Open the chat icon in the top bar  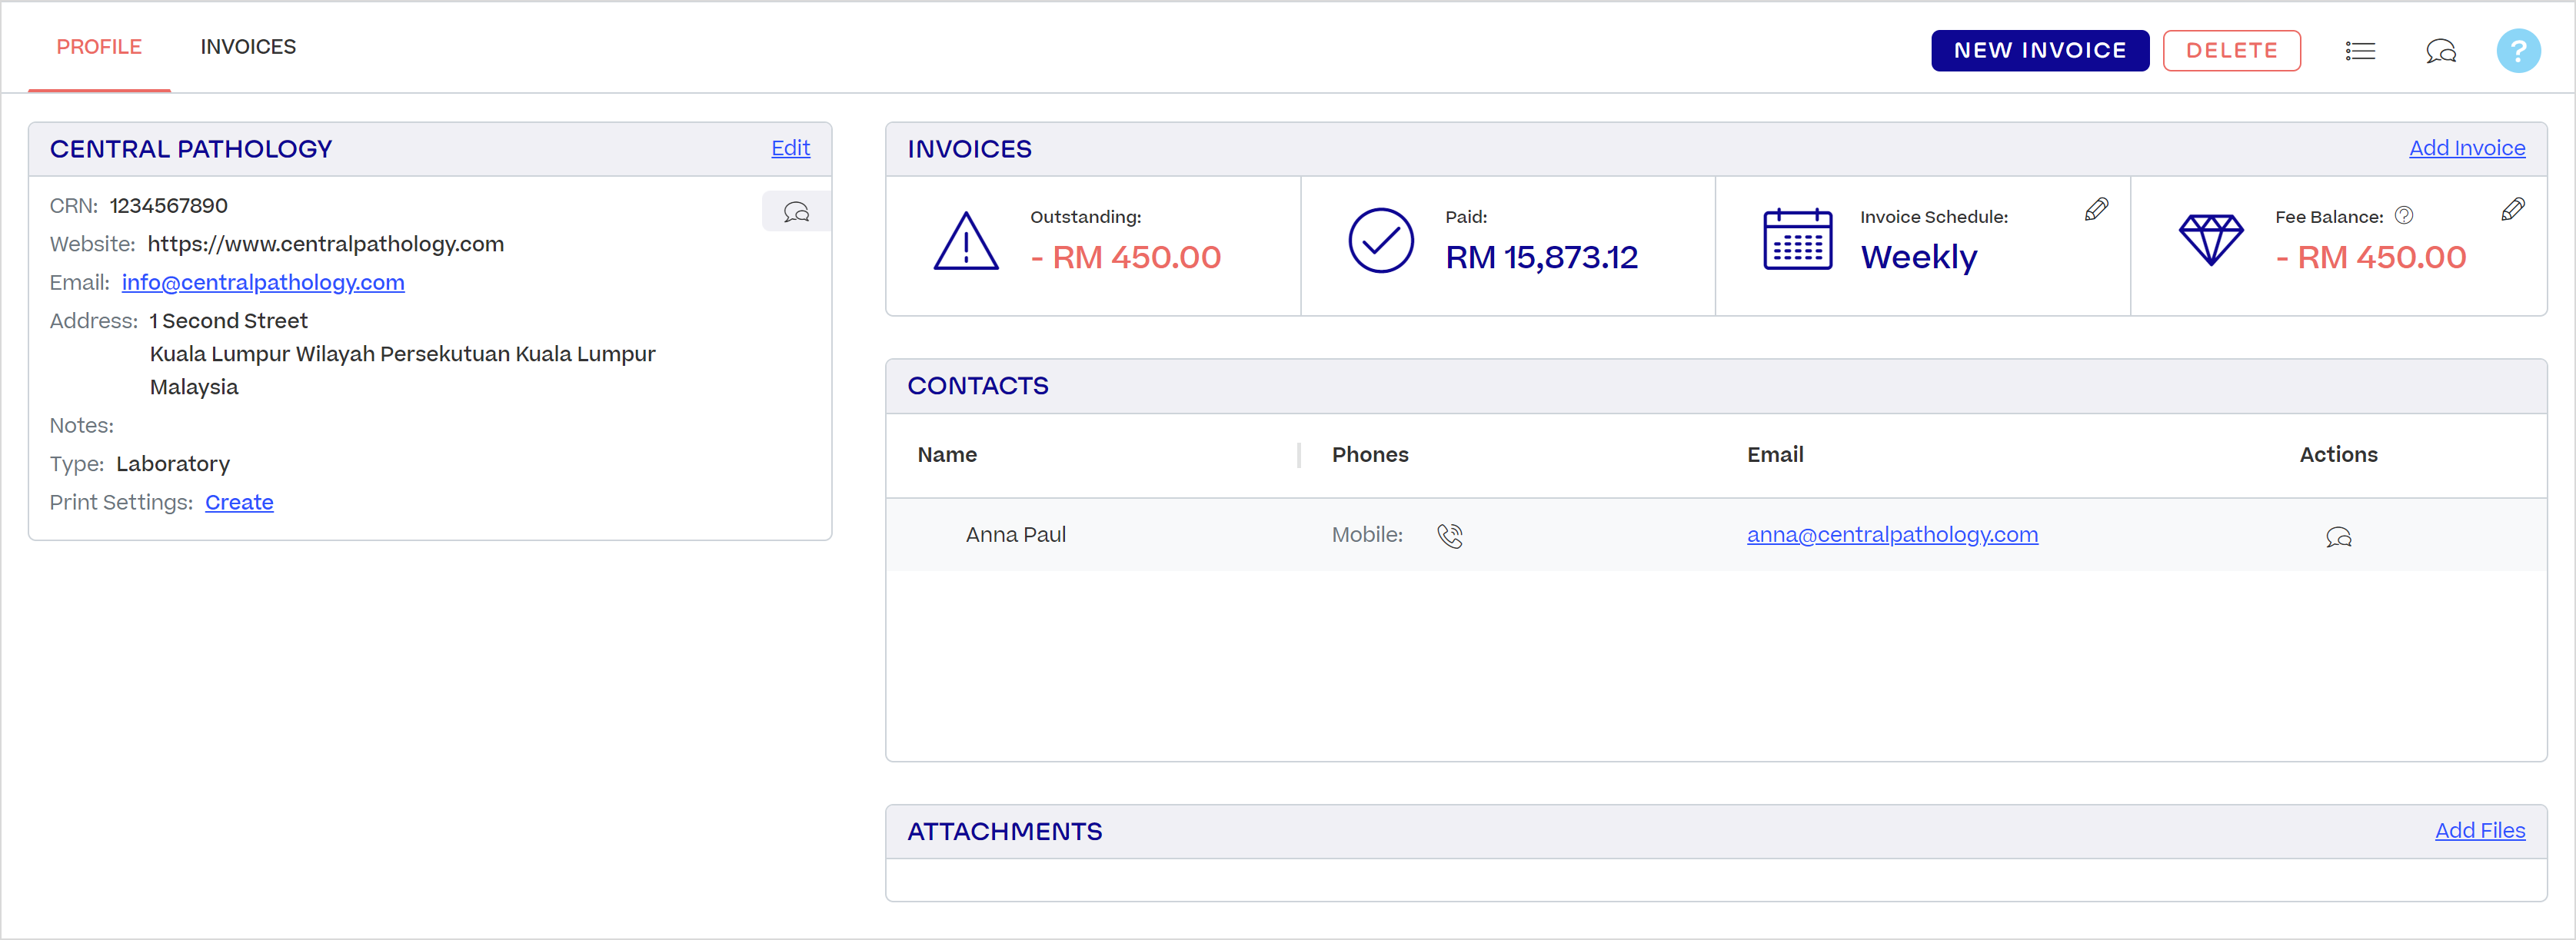click(2441, 51)
